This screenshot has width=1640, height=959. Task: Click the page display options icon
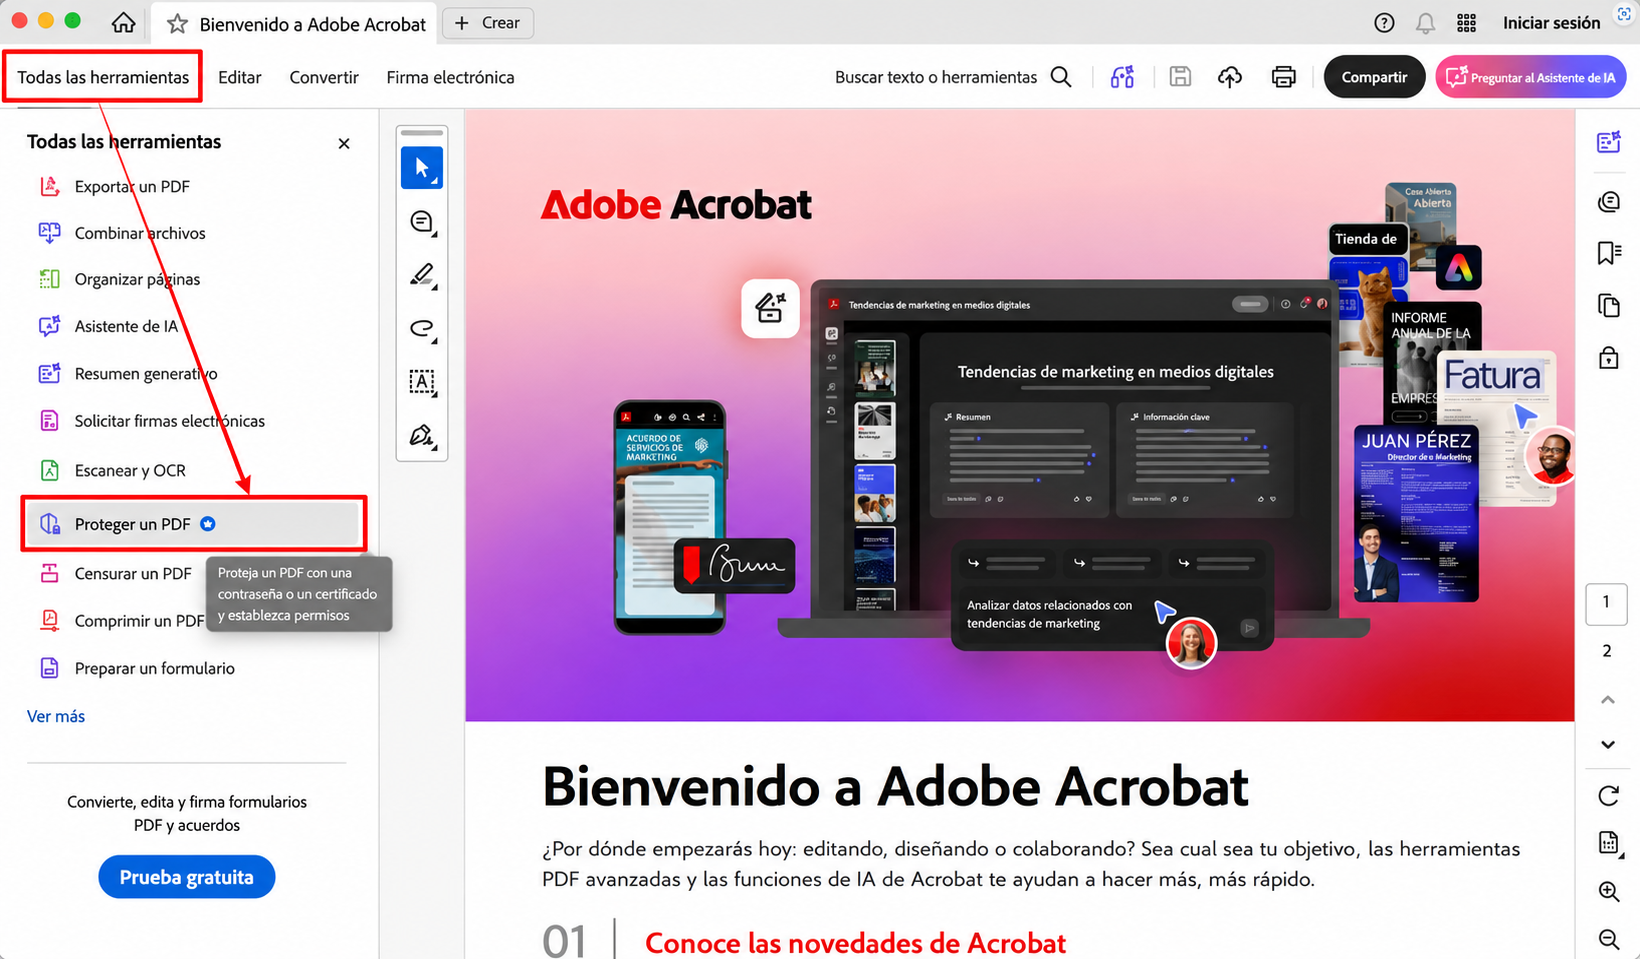coord(1608,843)
